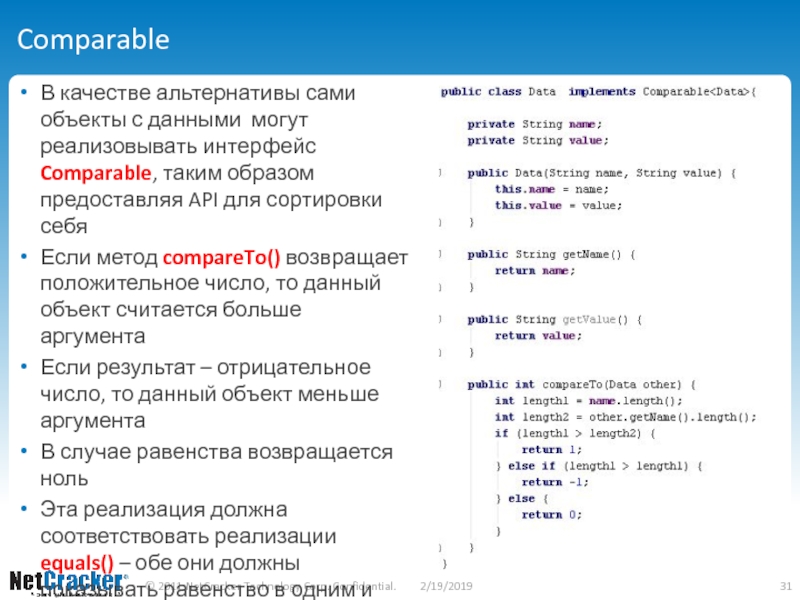Click the word "ноль"
The image size is (800, 600).
pos(64,479)
